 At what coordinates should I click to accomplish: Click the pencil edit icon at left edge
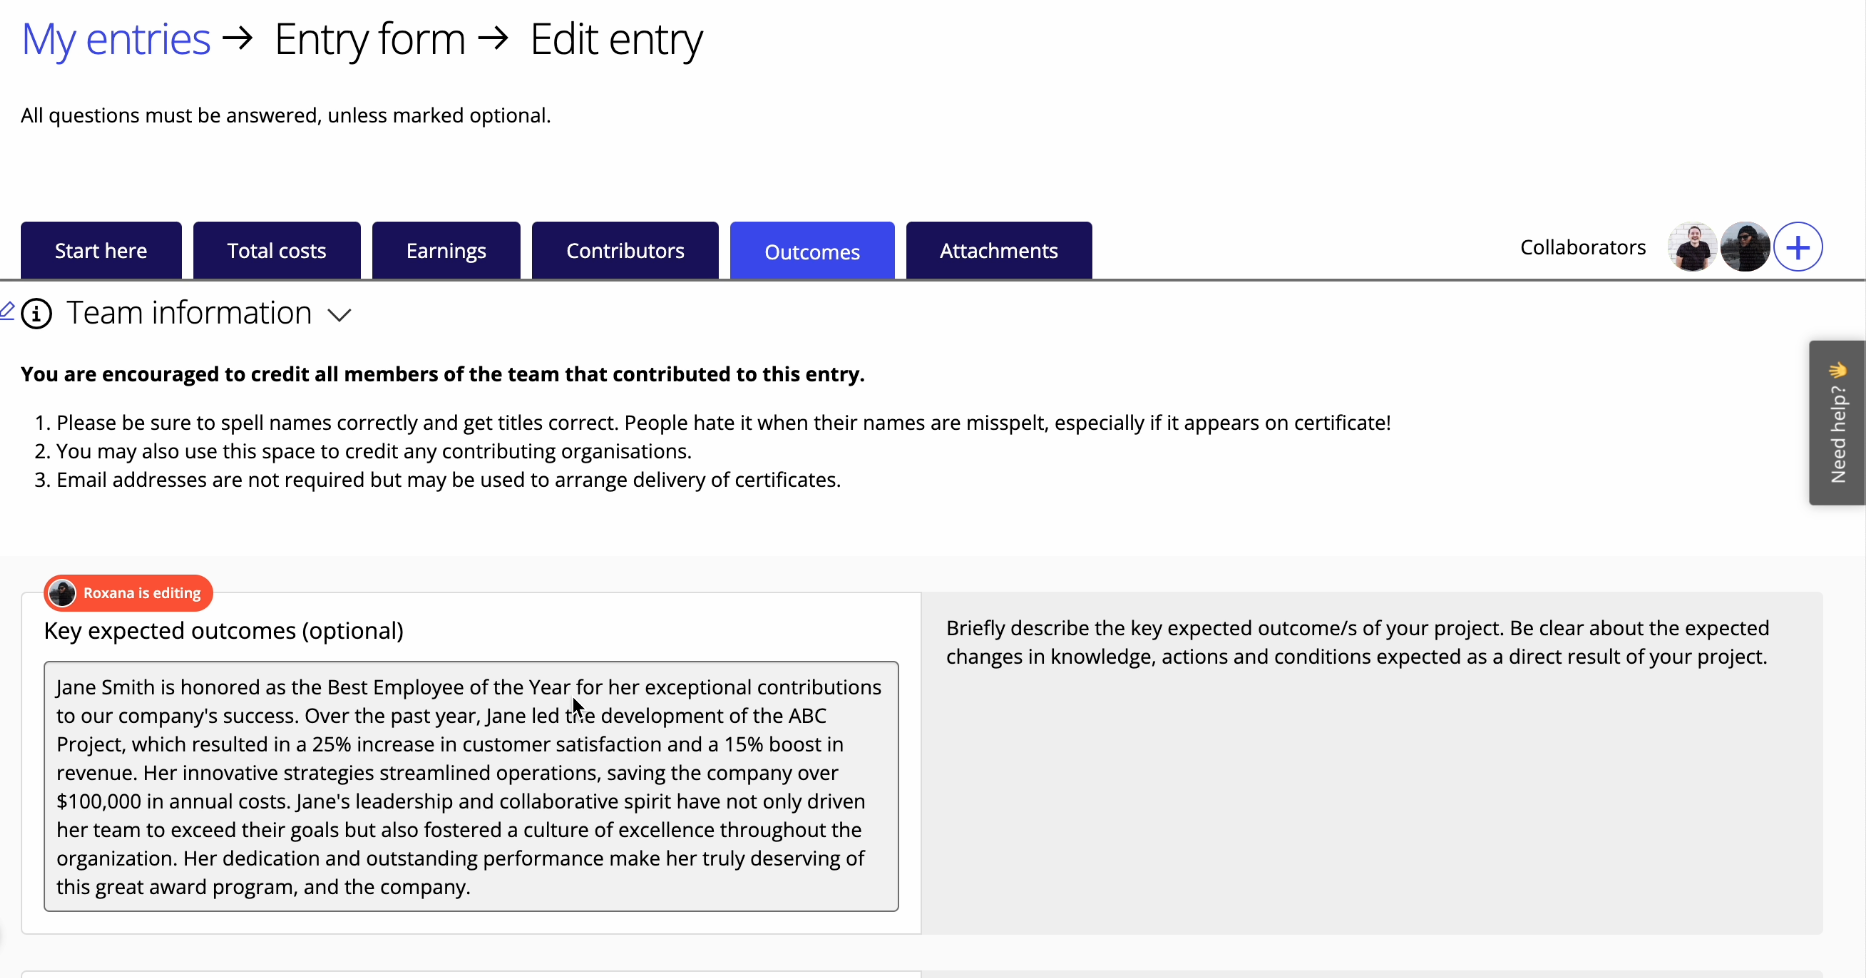[7, 311]
